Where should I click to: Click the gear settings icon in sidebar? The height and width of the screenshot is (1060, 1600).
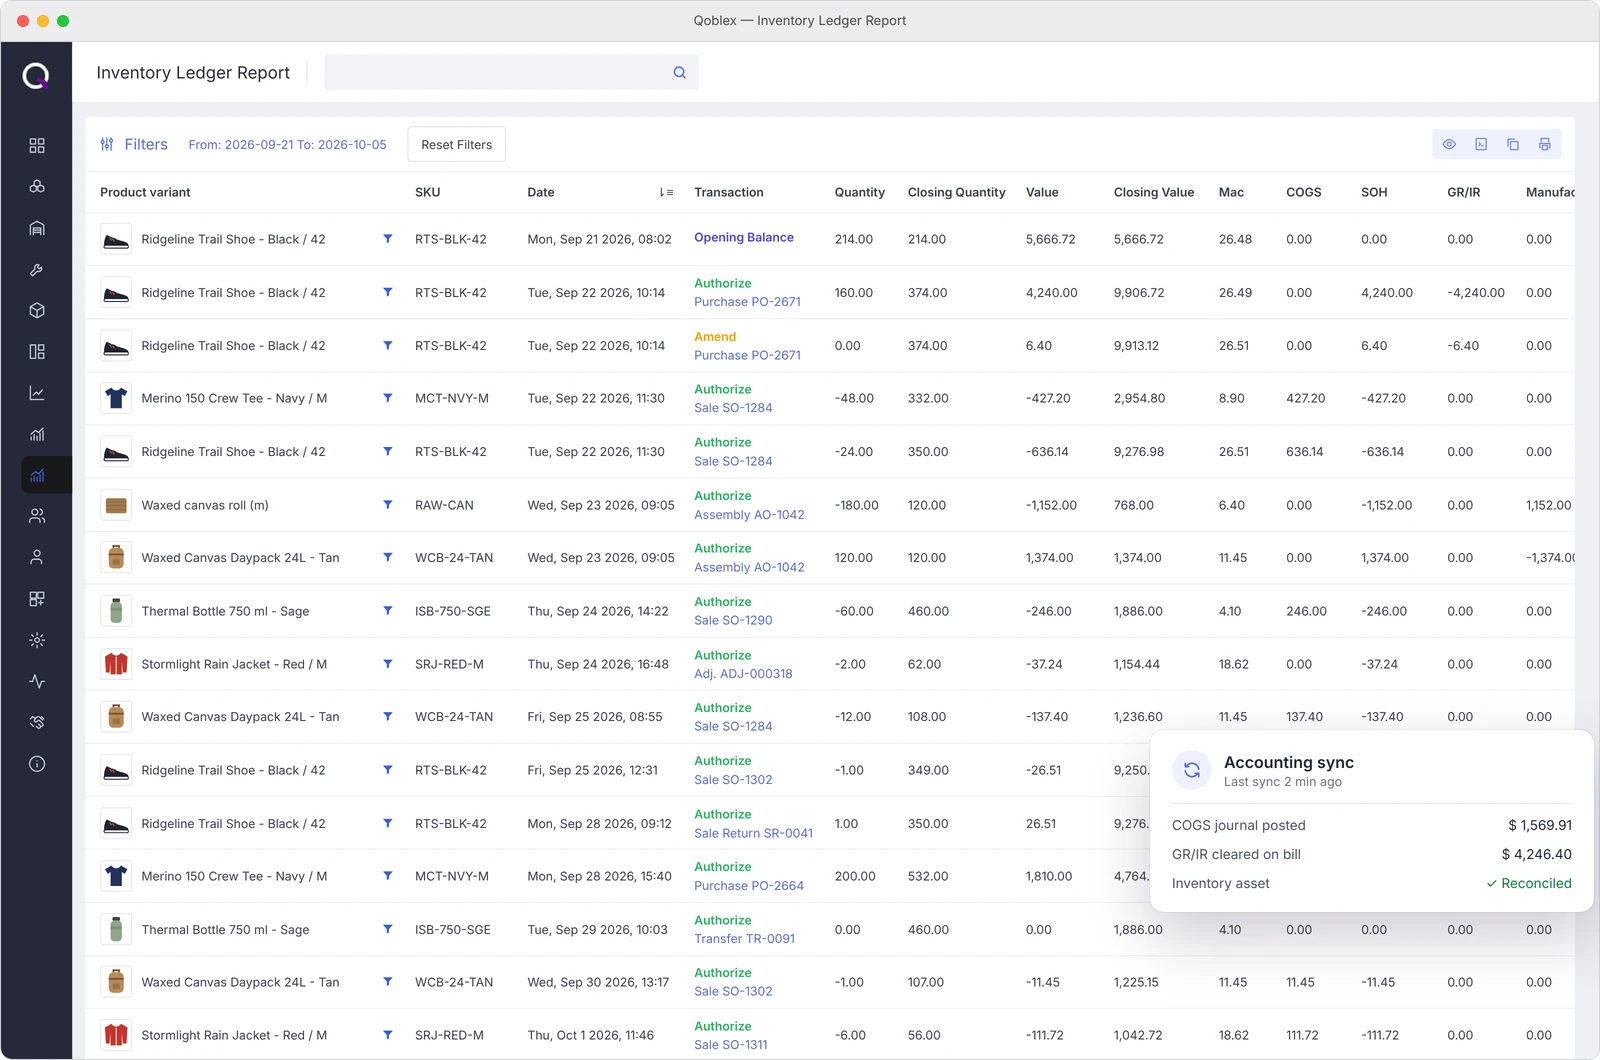pyautogui.click(x=37, y=640)
